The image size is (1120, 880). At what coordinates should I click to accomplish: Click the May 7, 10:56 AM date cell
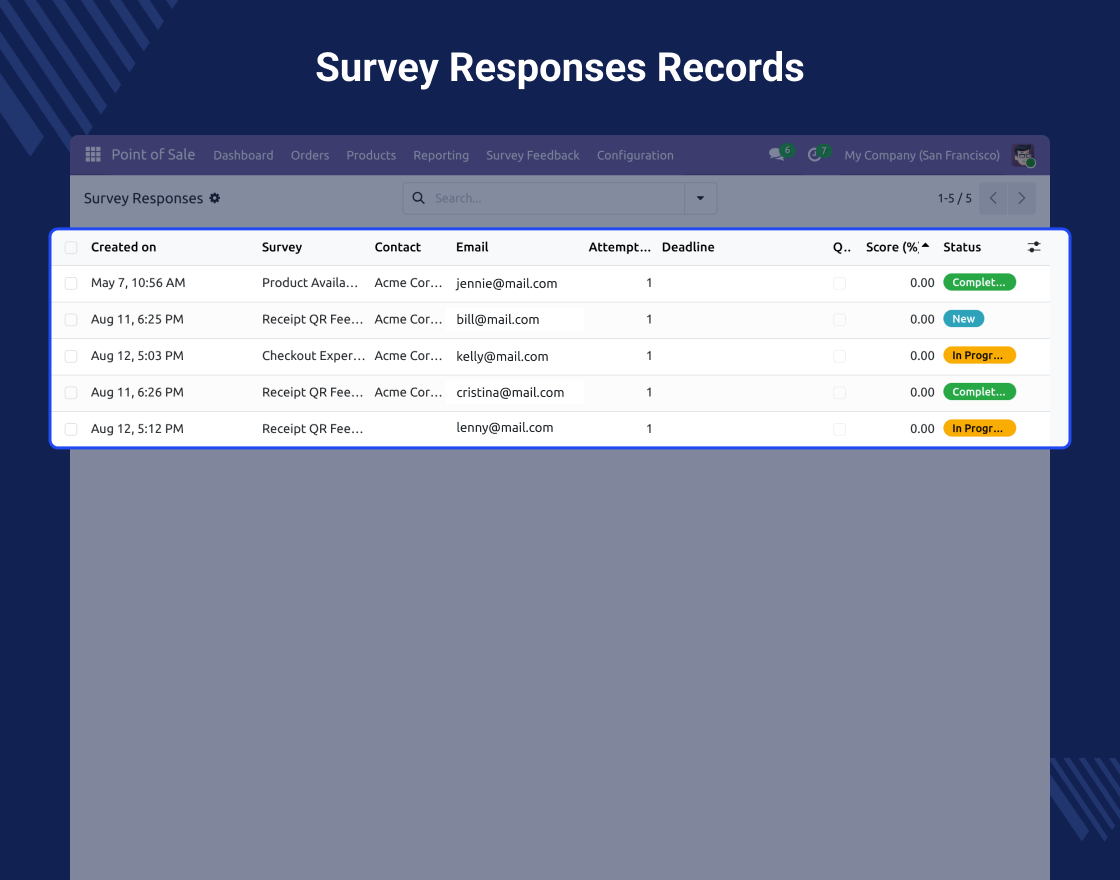[x=138, y=283]
